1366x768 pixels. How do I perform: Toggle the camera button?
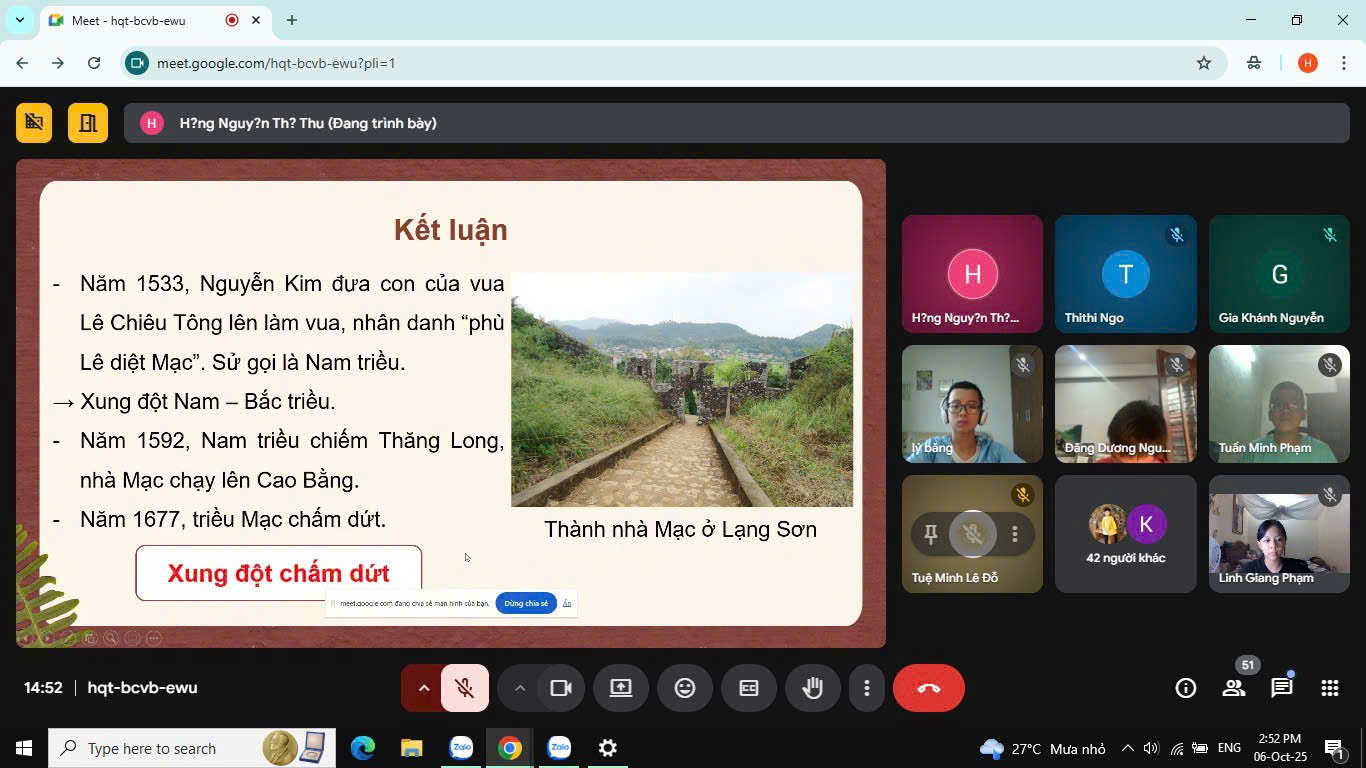tap(561, 688)
